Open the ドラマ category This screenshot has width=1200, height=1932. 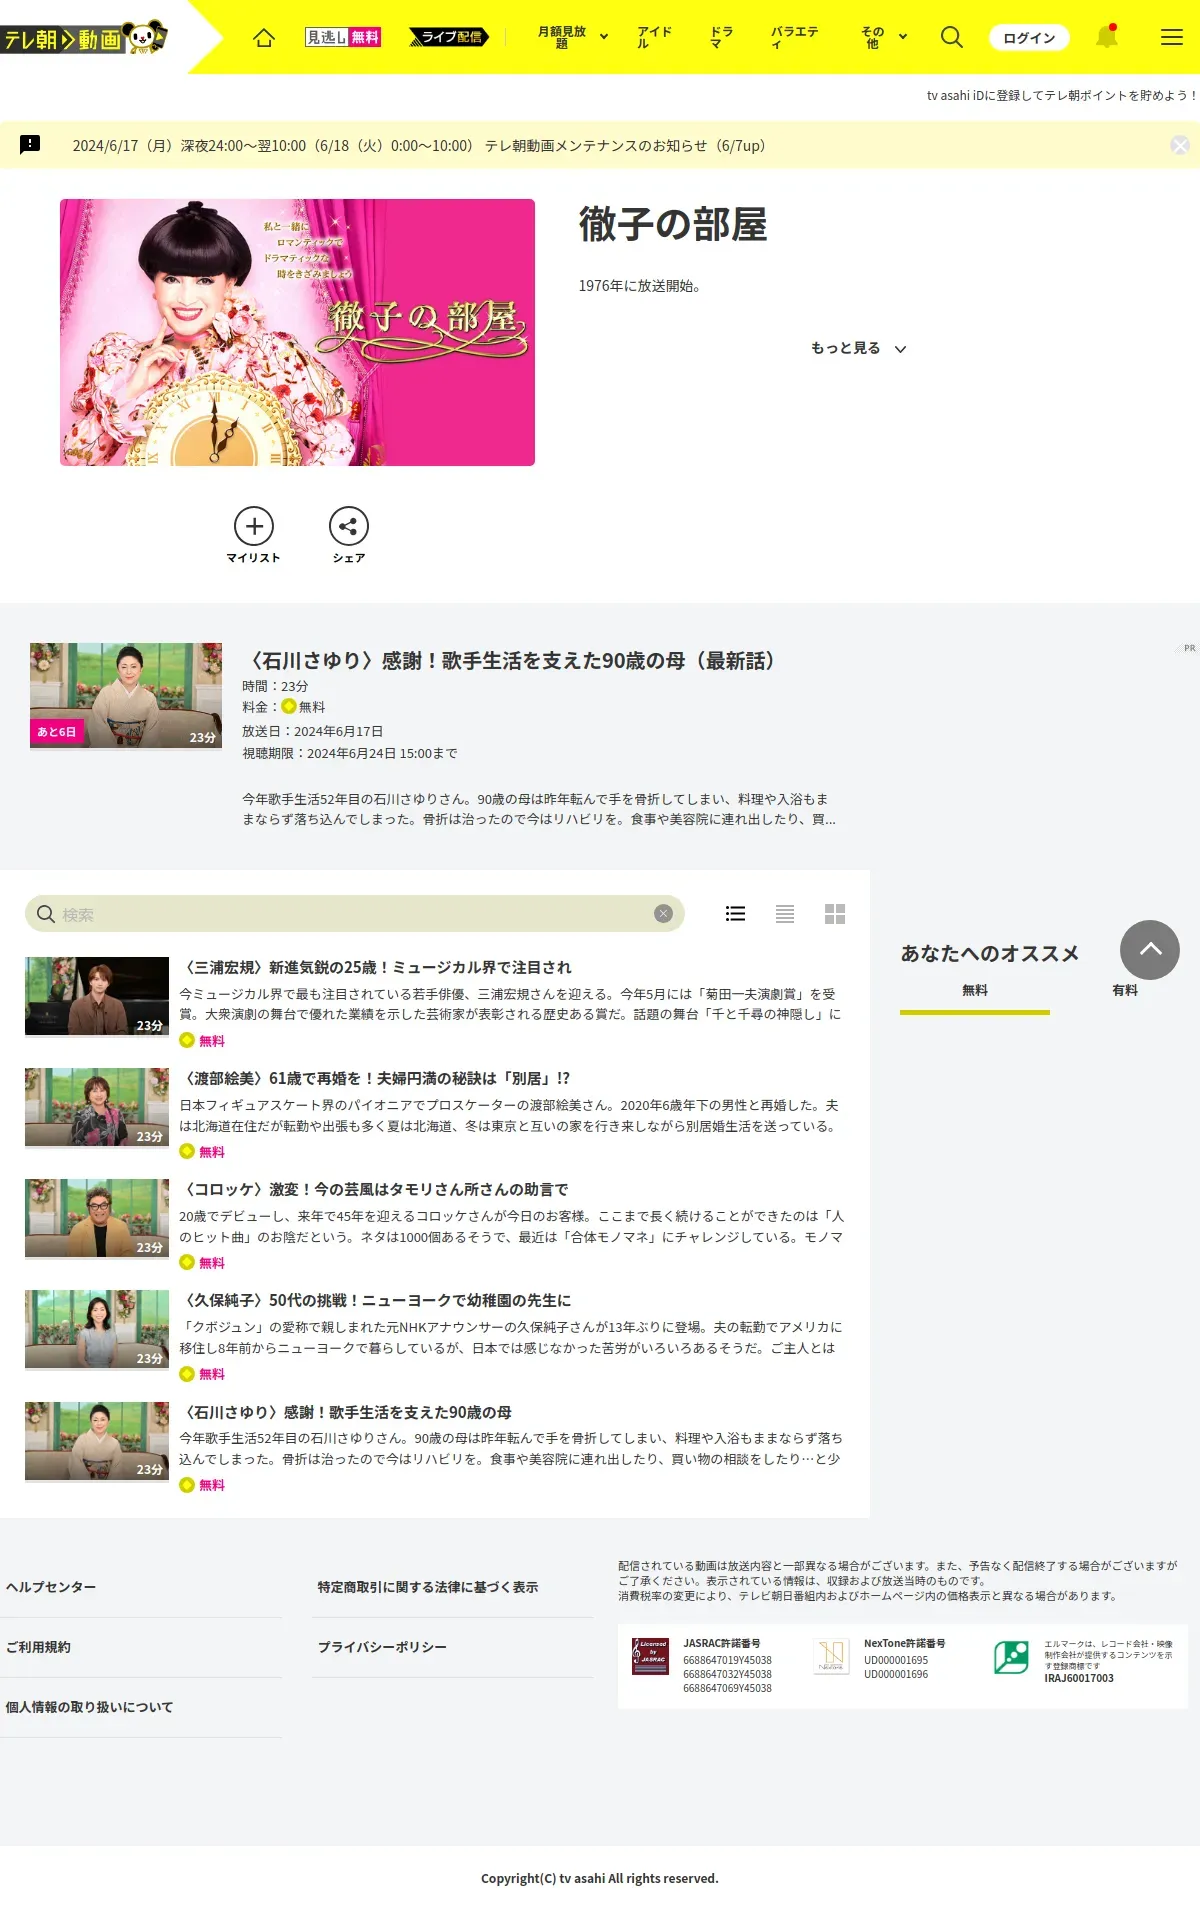pyautogui.click(x=721, y=37)
